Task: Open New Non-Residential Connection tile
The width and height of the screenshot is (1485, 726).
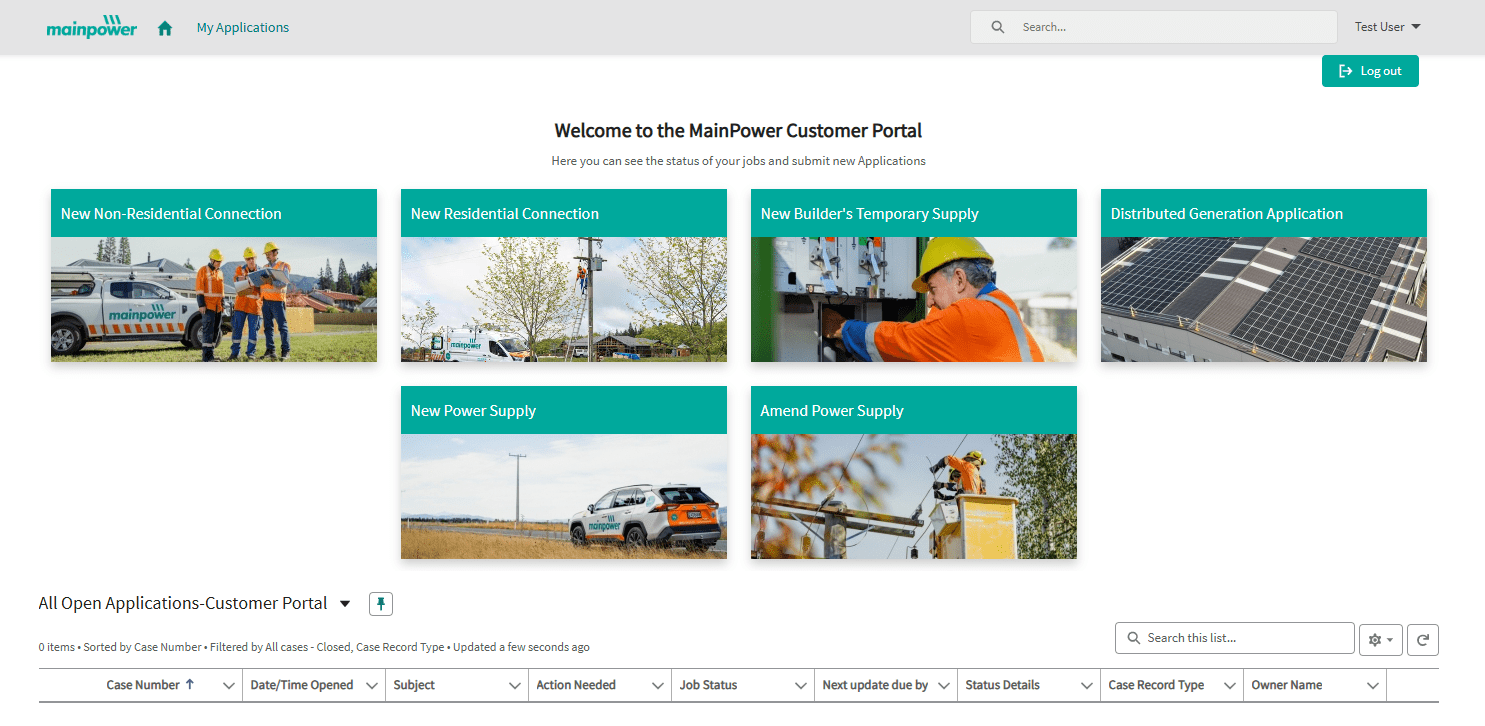Action: pyautogui.click(x=214, y=275)
